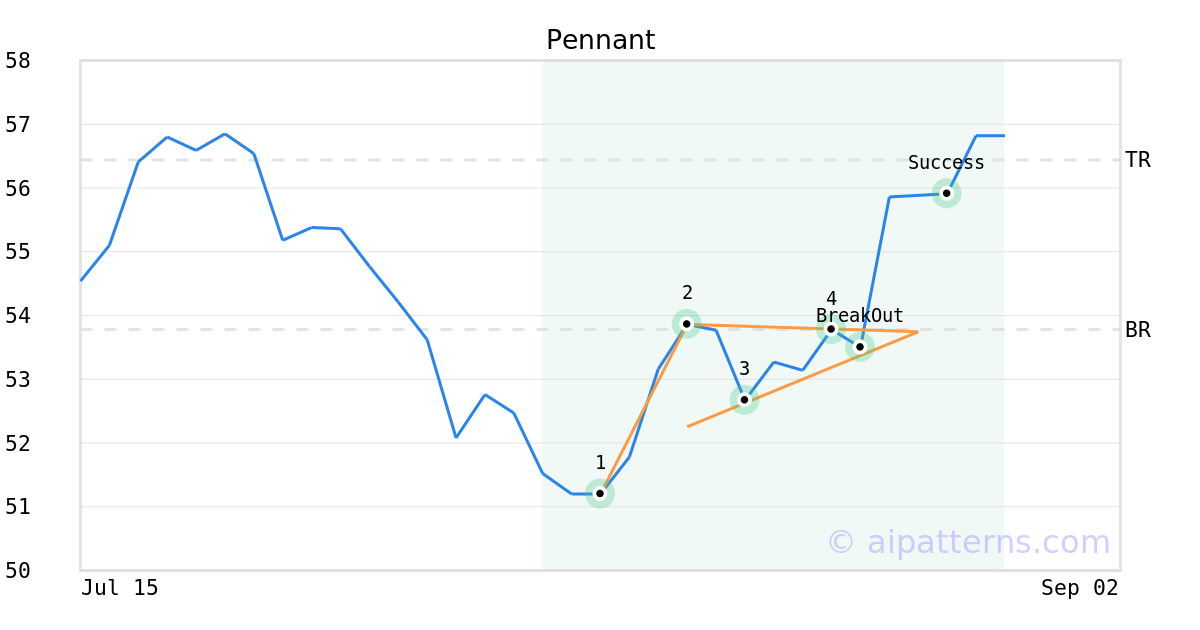Click the 54 price axis label
This screenshot has width=1200, height=630.
click(18, 316)
